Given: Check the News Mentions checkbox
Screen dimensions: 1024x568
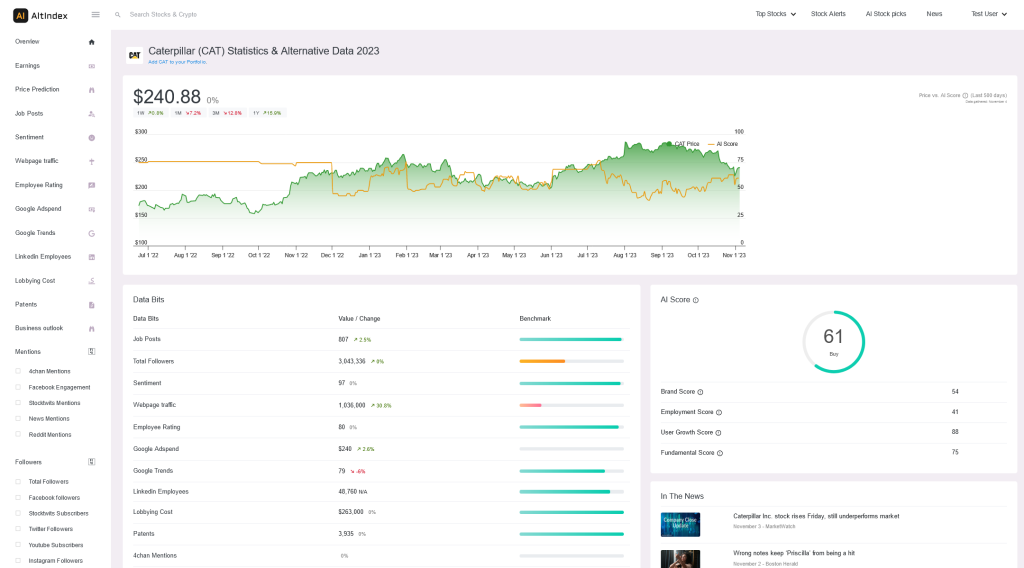Looking at the screenshot, I should (x=18, y=418).
